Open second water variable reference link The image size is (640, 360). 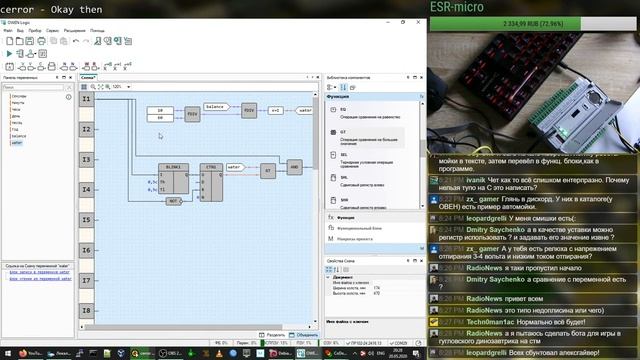tap(40, 278)
